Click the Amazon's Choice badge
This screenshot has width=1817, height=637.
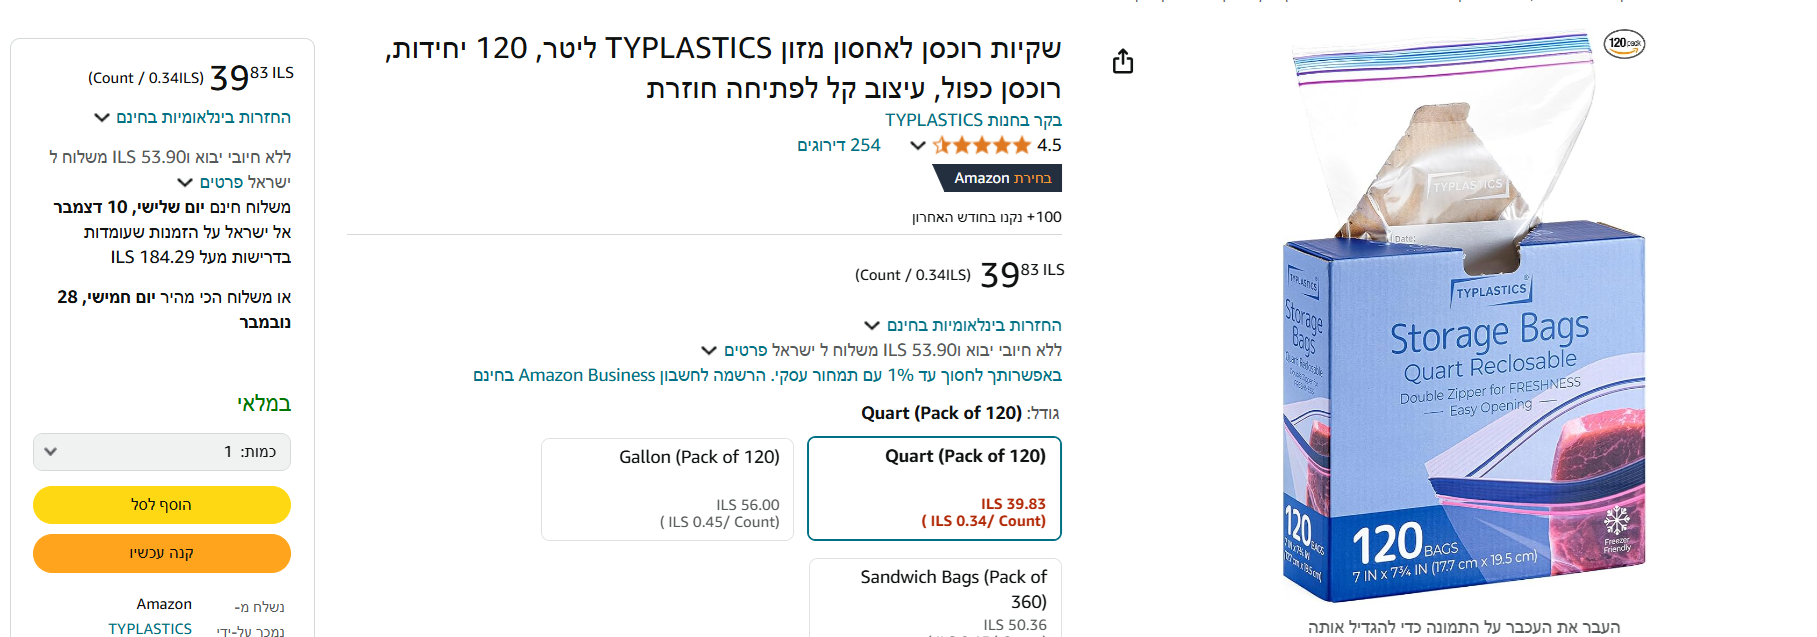click(x=998, y=178)
